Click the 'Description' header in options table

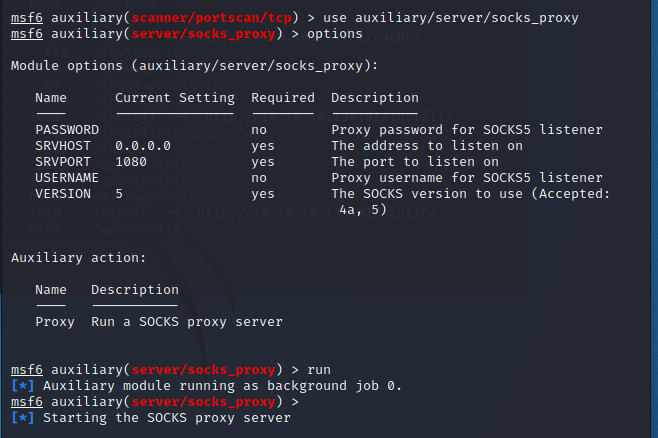(374, 98)
